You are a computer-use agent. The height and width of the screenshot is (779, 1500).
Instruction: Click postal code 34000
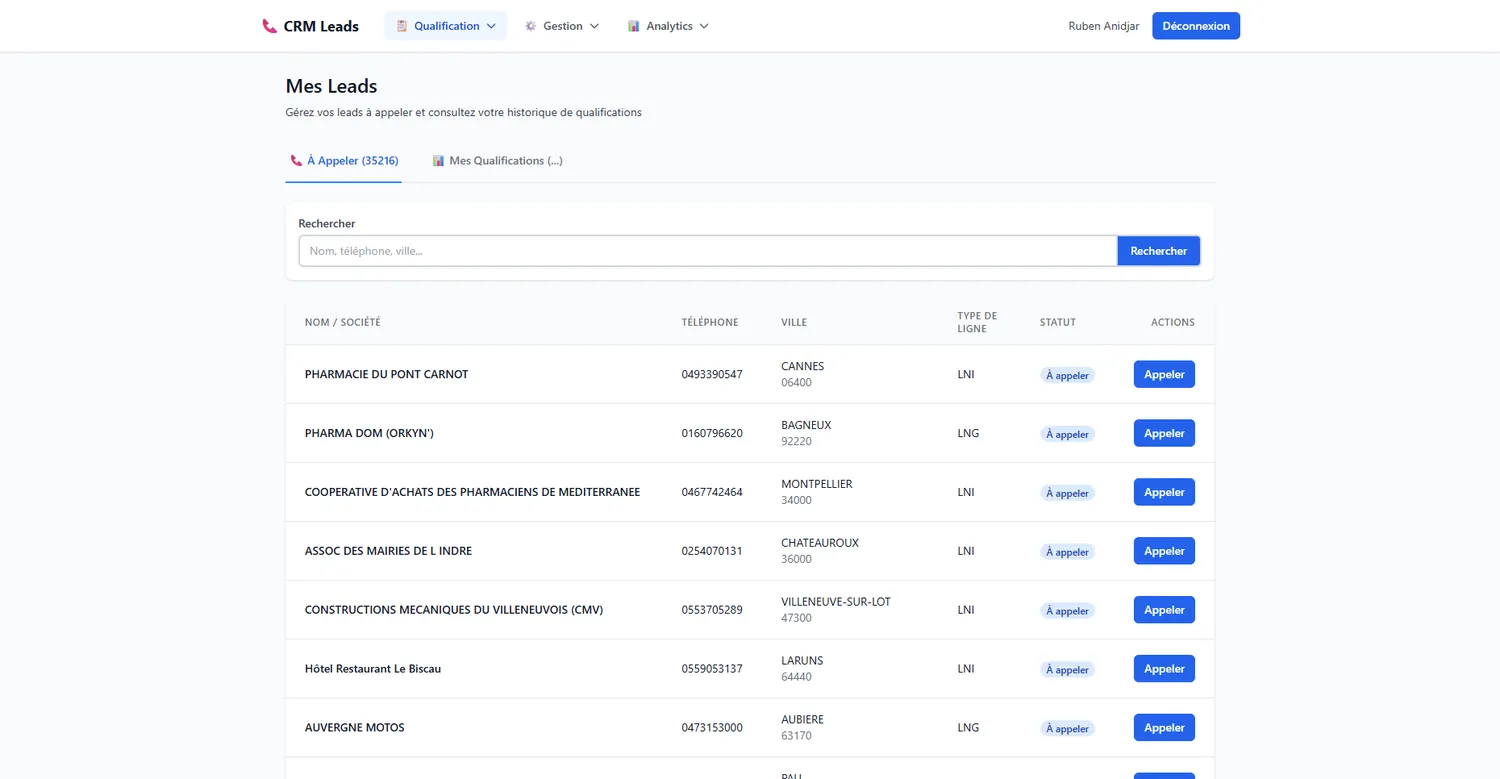(x=797, y=501)
